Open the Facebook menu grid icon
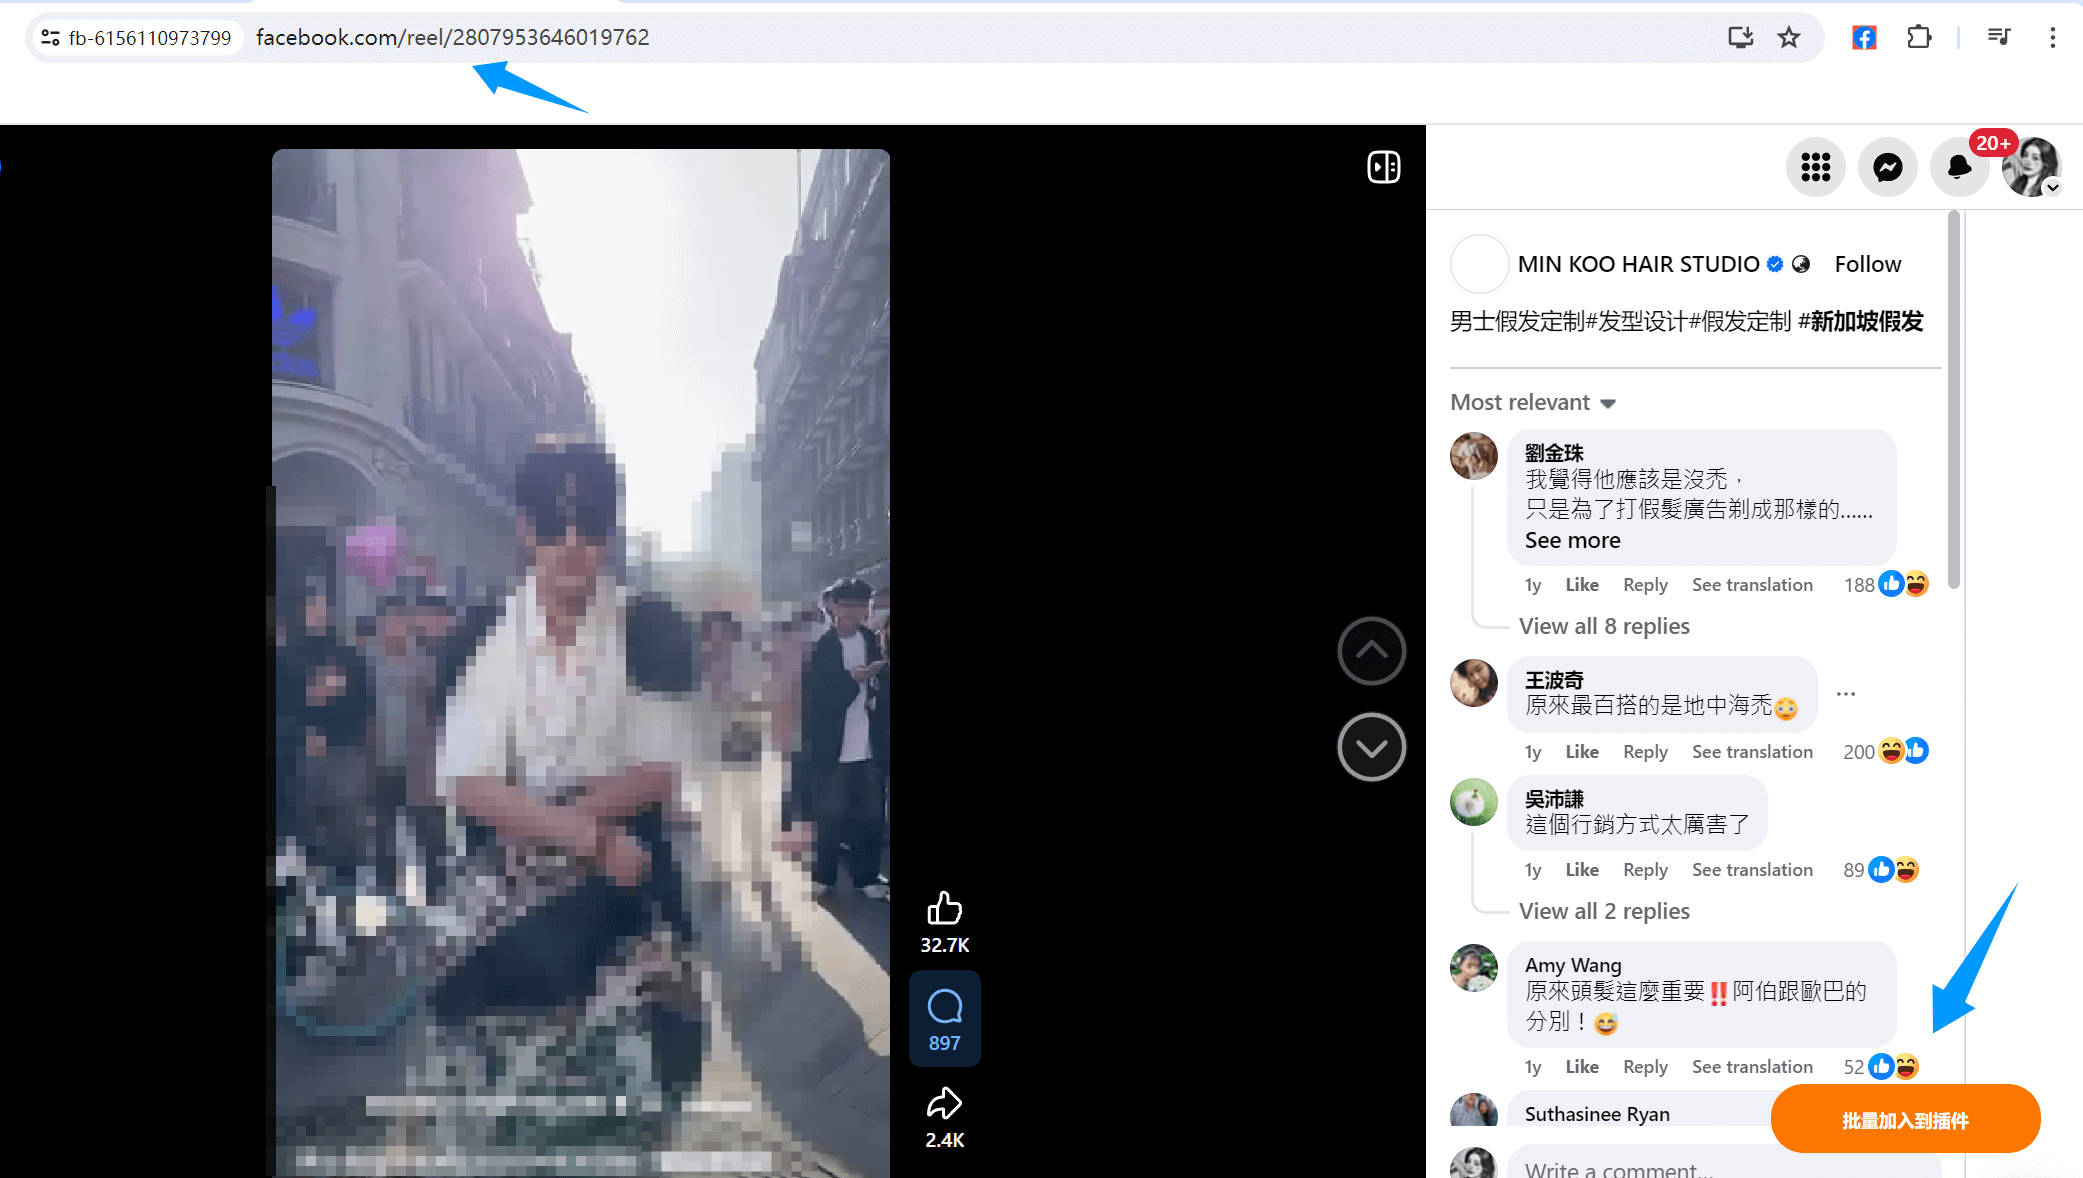This screenshot has width=2083, height=1178. [1815, 167]
